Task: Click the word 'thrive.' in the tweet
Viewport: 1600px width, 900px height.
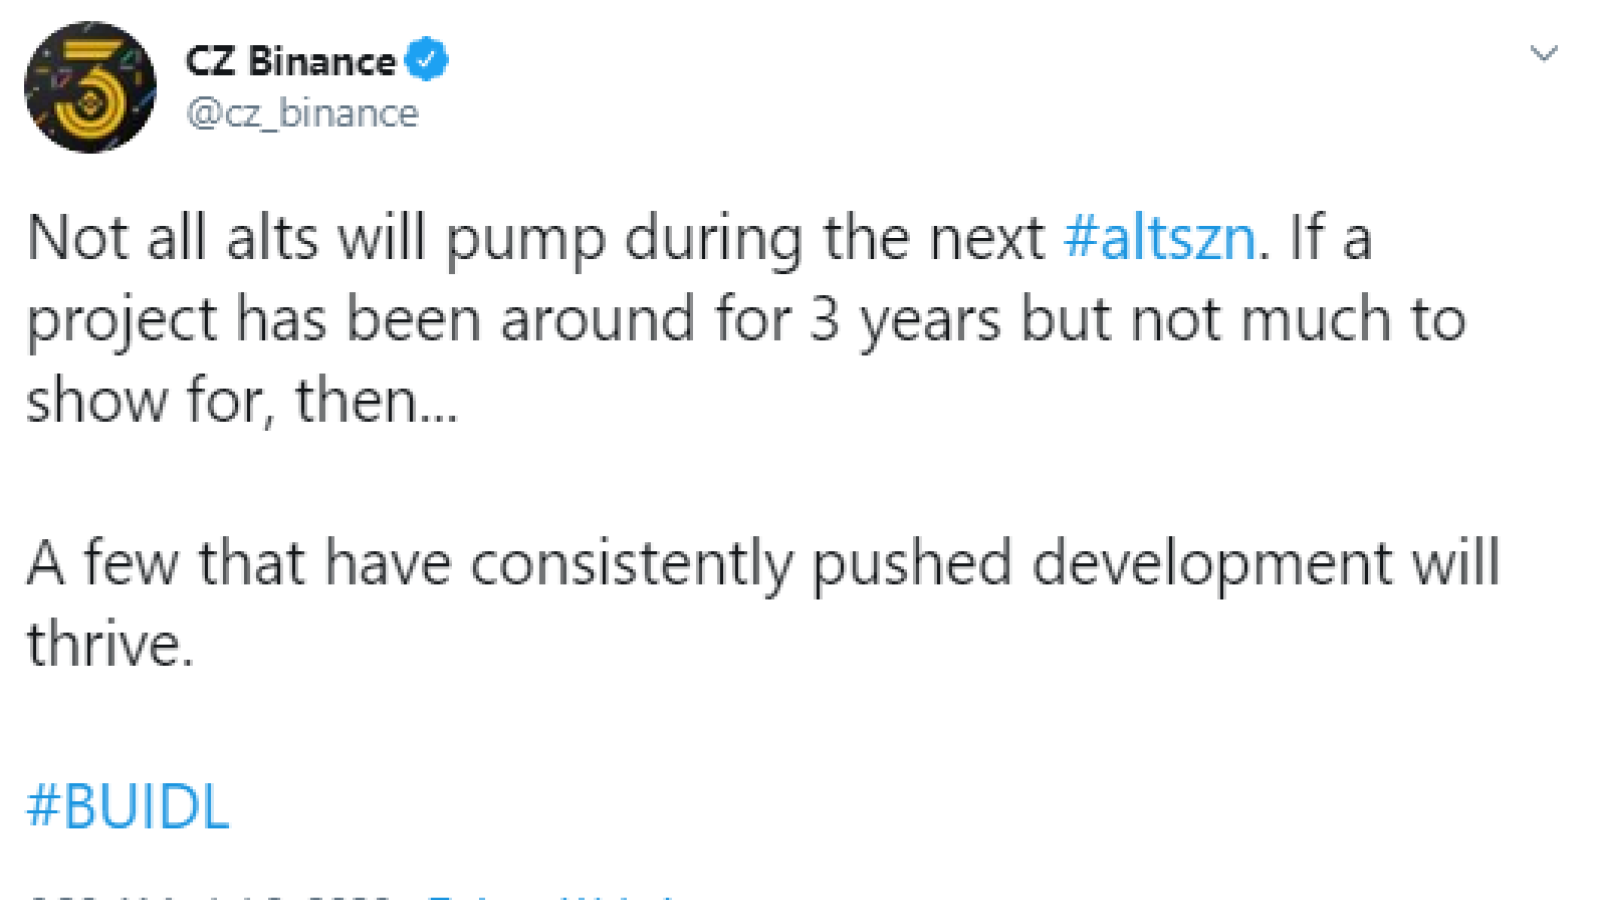Action: tap(110, 643)
